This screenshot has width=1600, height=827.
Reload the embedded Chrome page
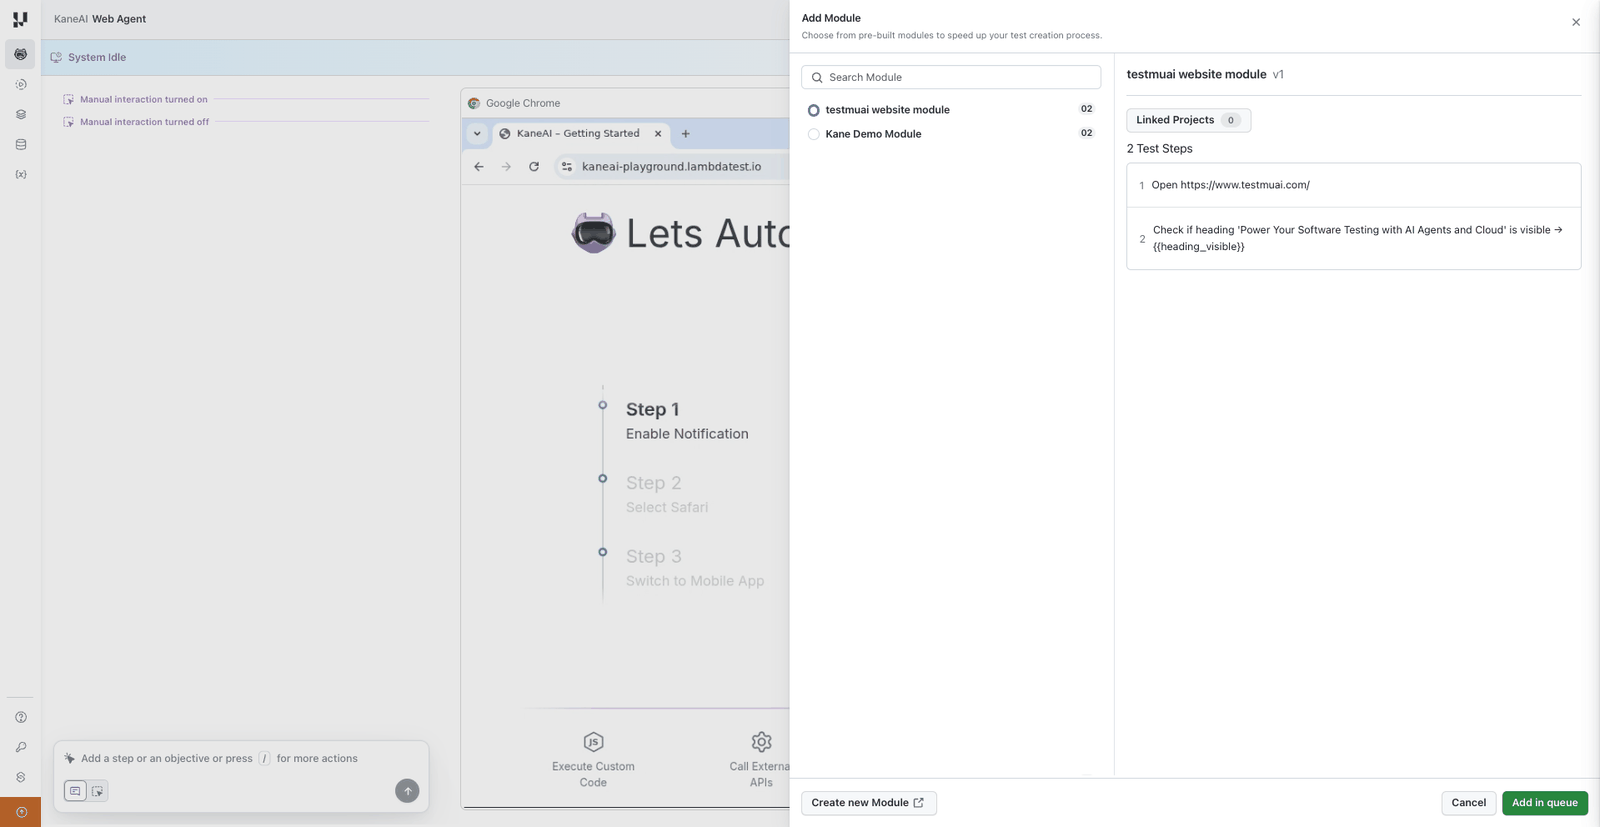click(x=534, y=167)
